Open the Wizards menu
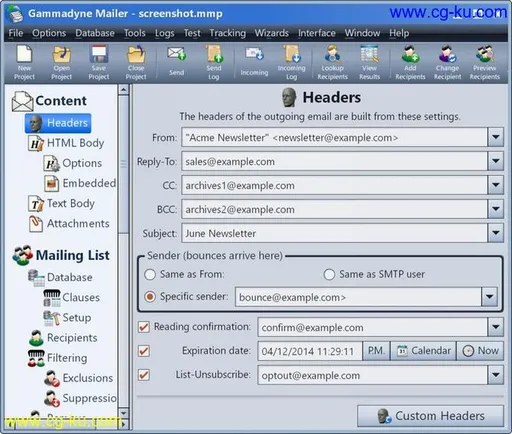 tap(272, 33)
